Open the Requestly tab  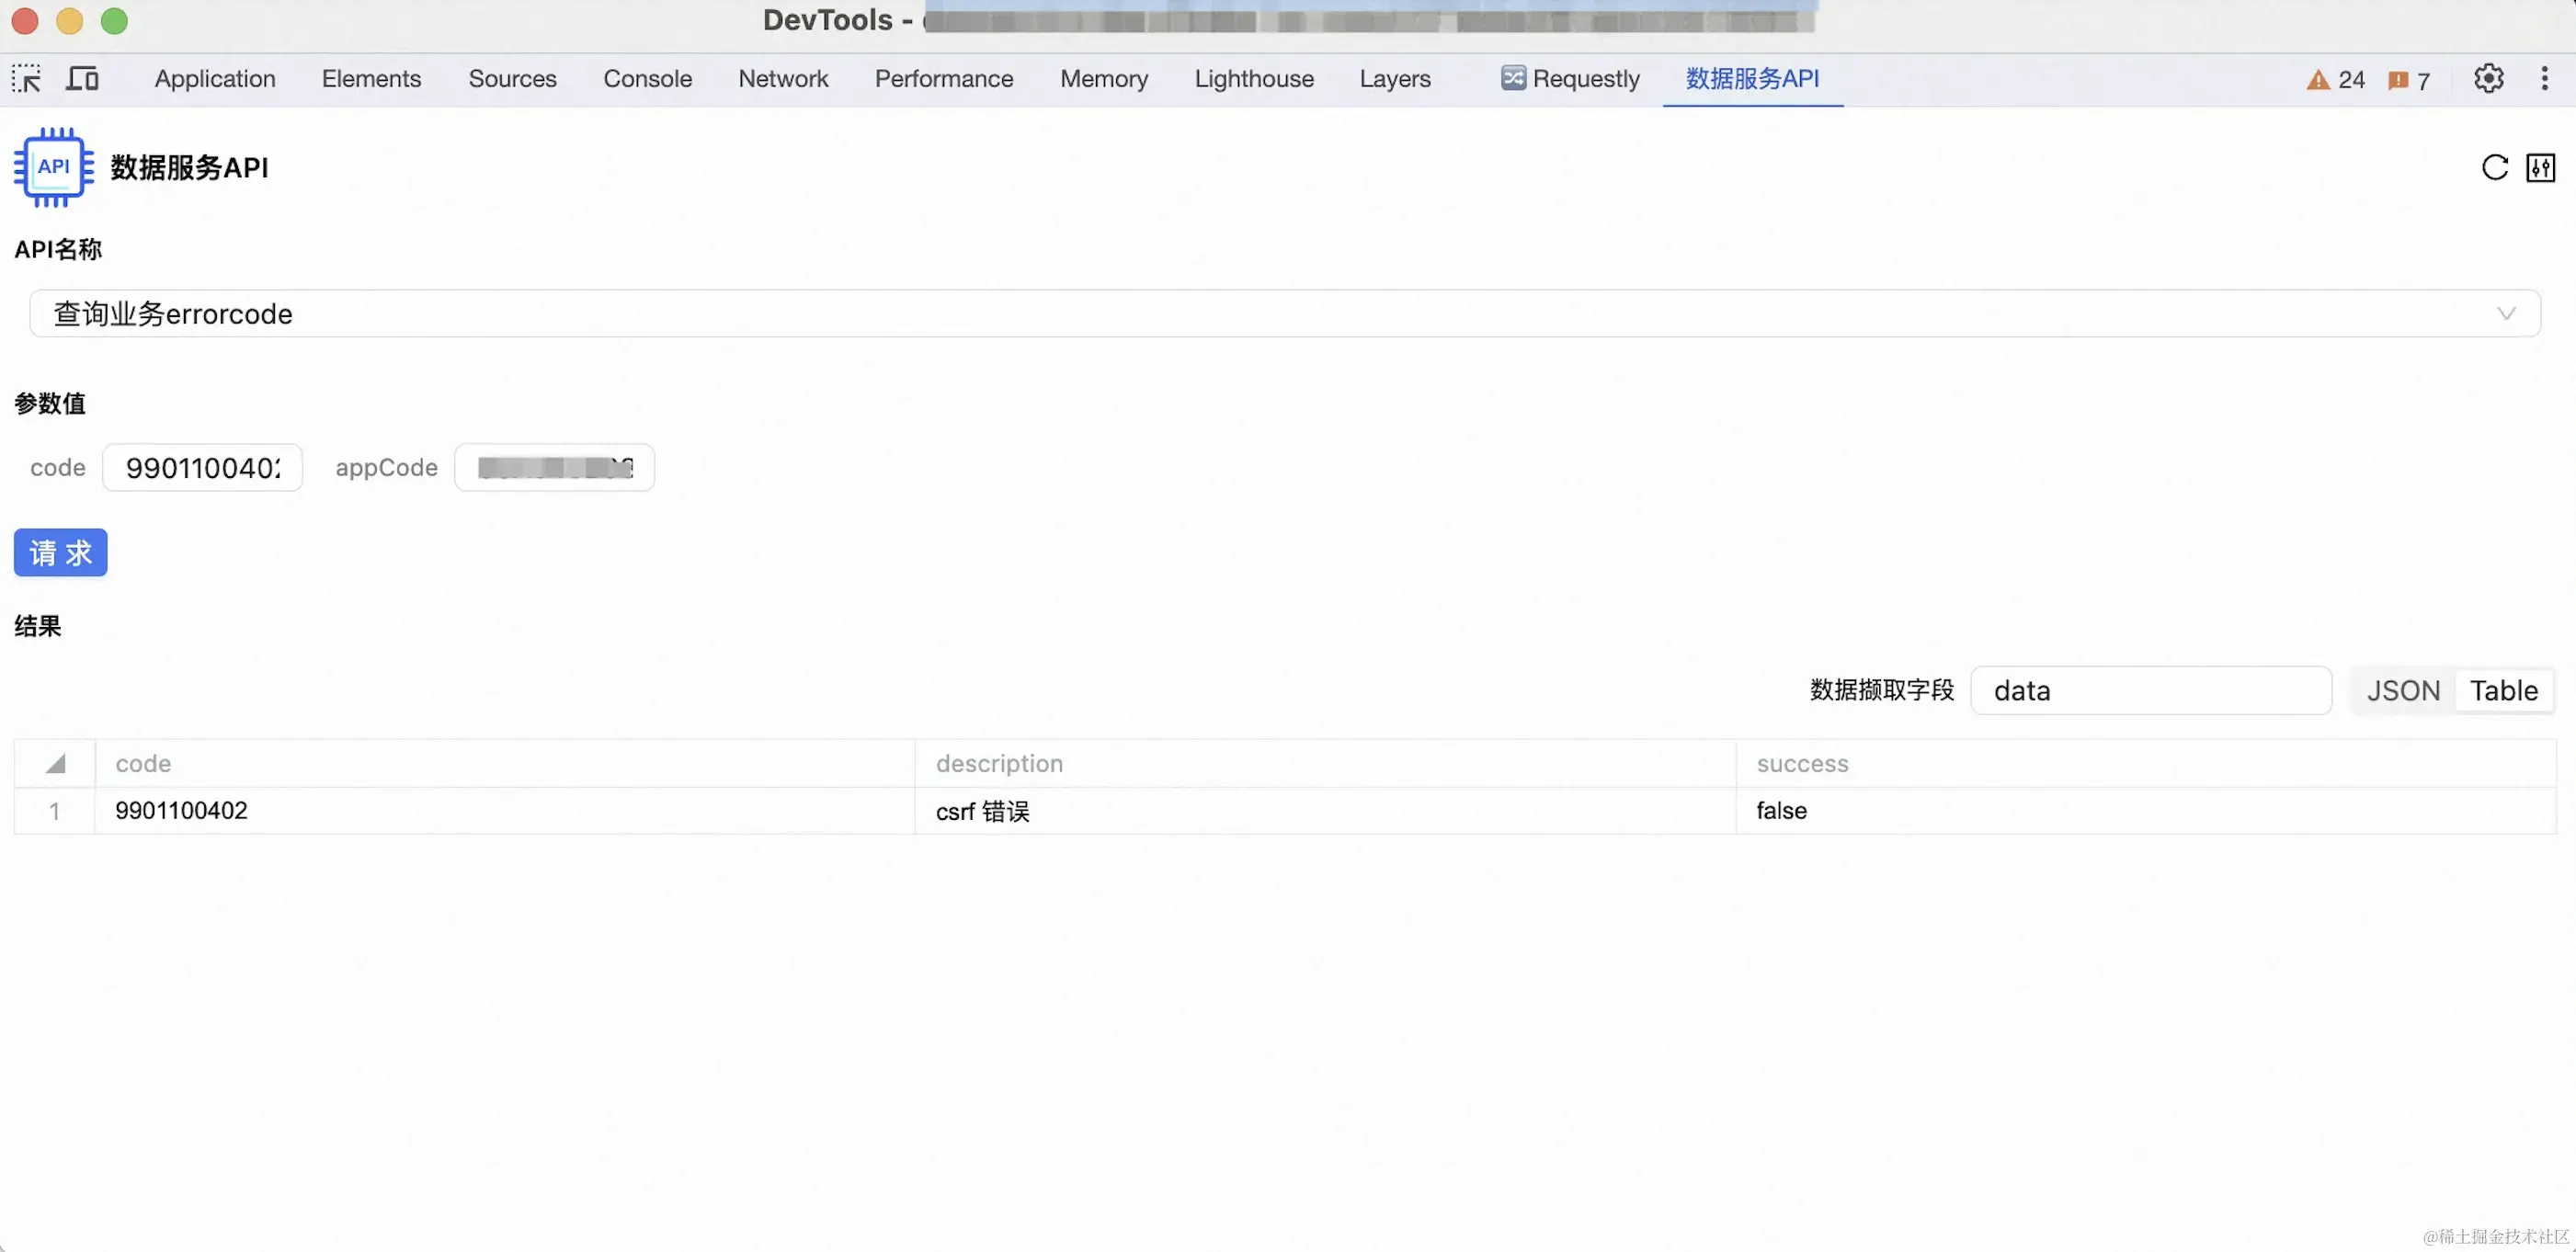coord(1570,79)
